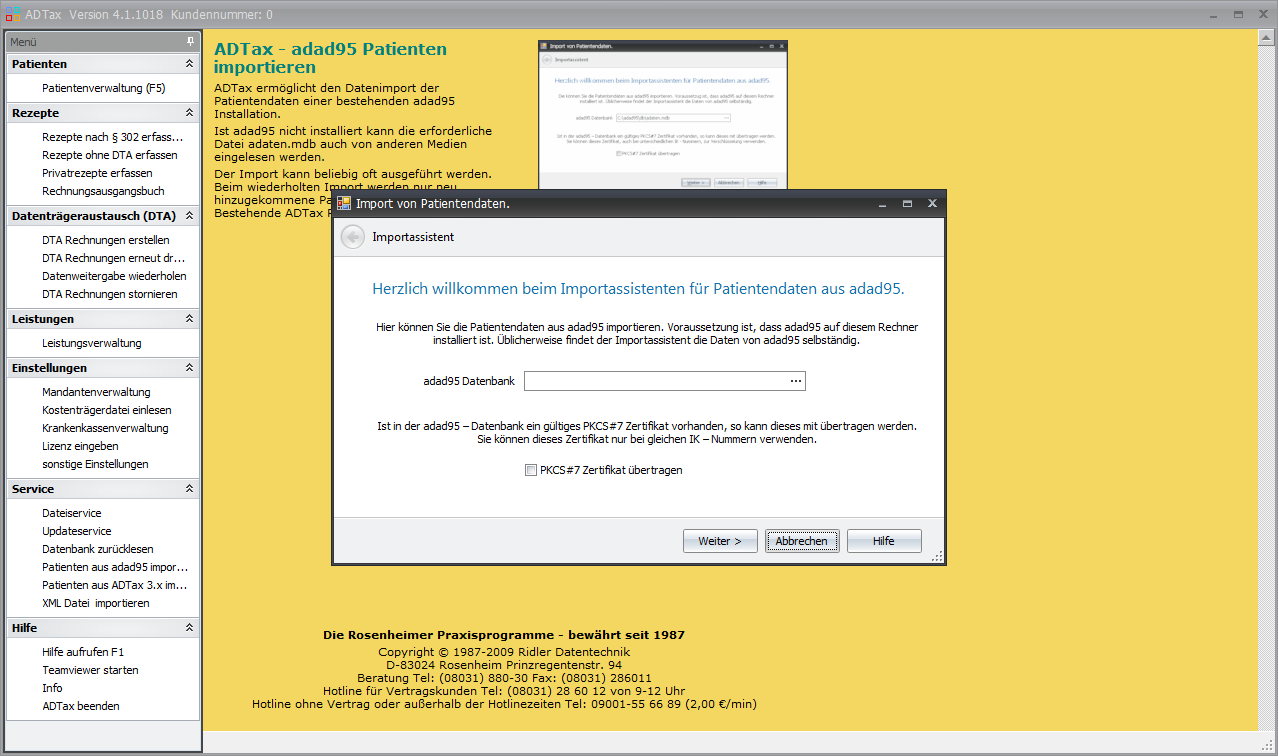Screen dimensions: 1278x756
Task: Collapse the Service menu section
Action: tap(189, 489)
